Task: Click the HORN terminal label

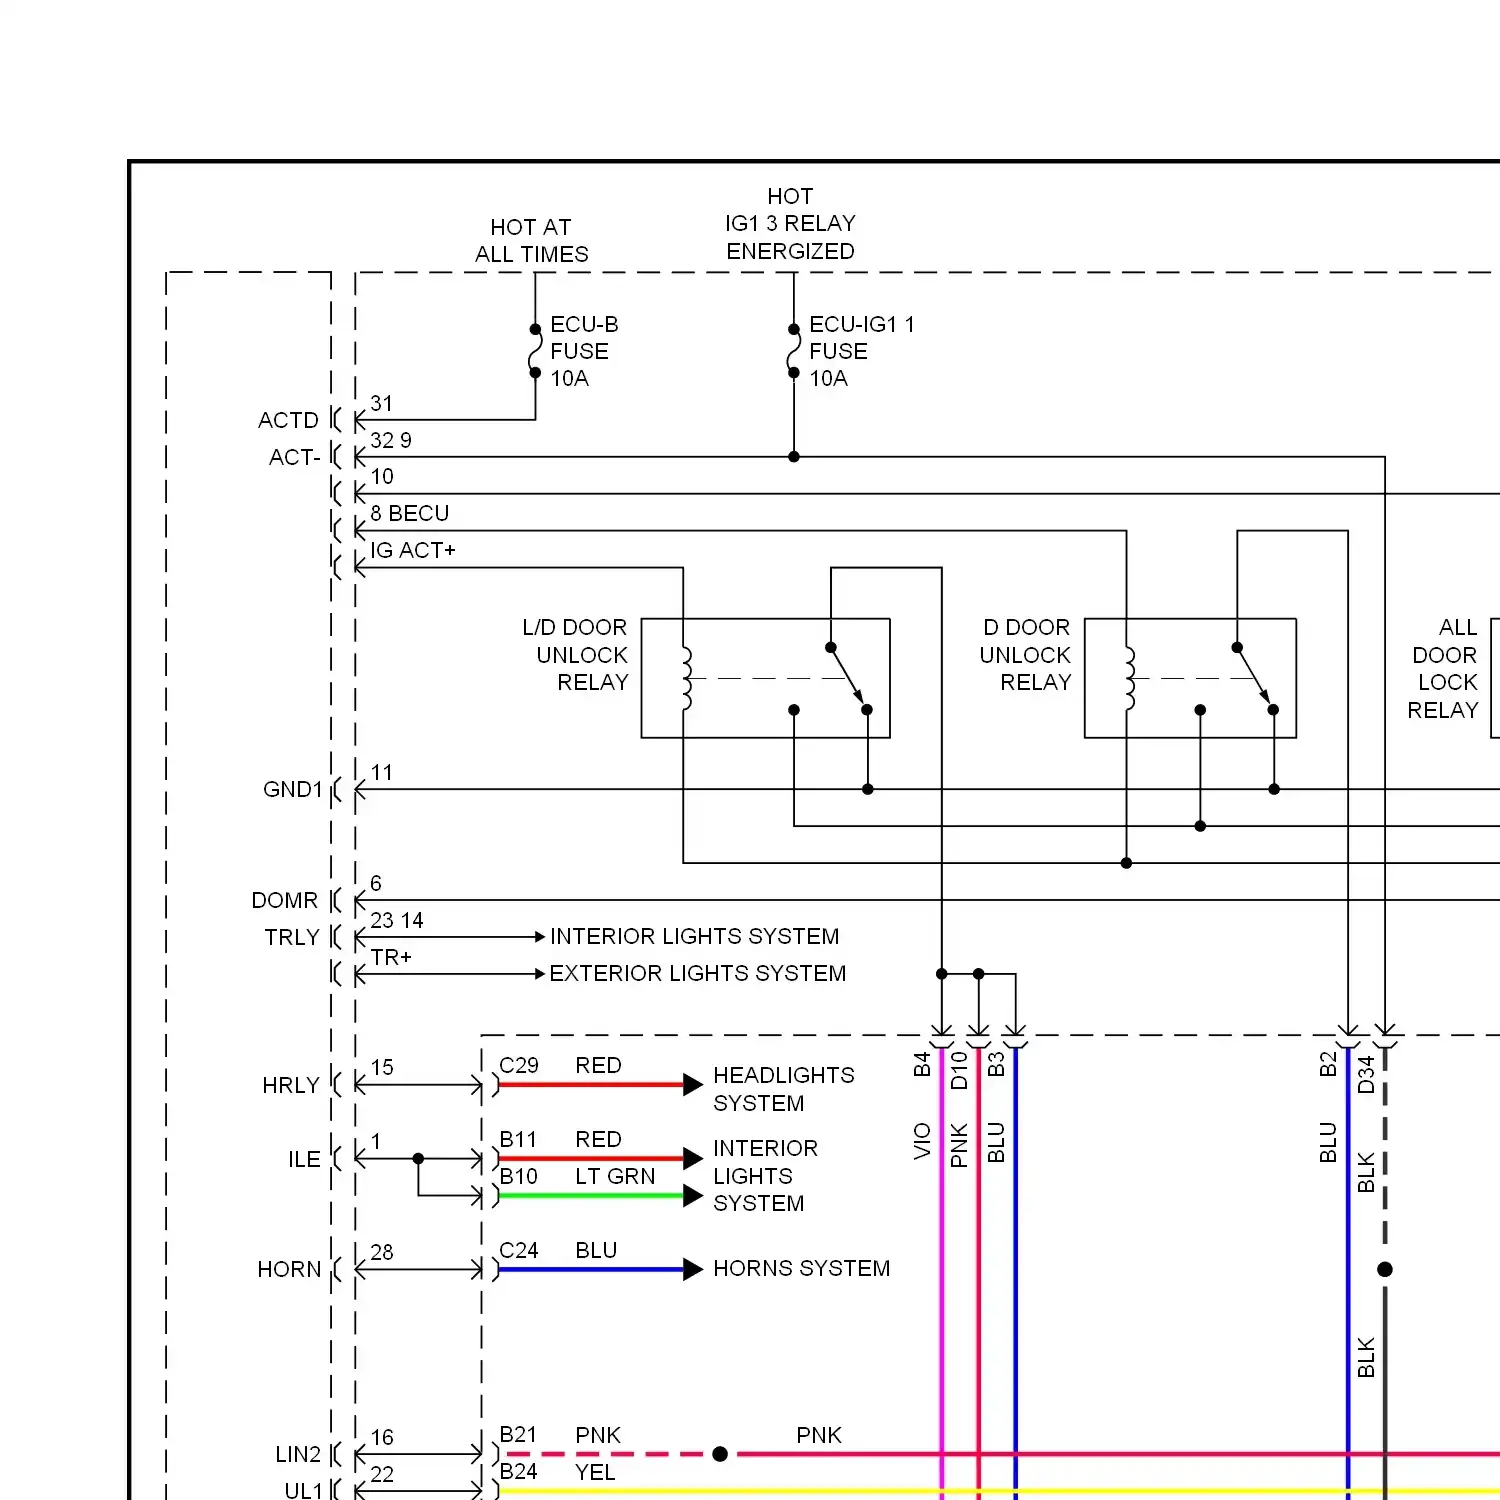Action: [289, 1270]
